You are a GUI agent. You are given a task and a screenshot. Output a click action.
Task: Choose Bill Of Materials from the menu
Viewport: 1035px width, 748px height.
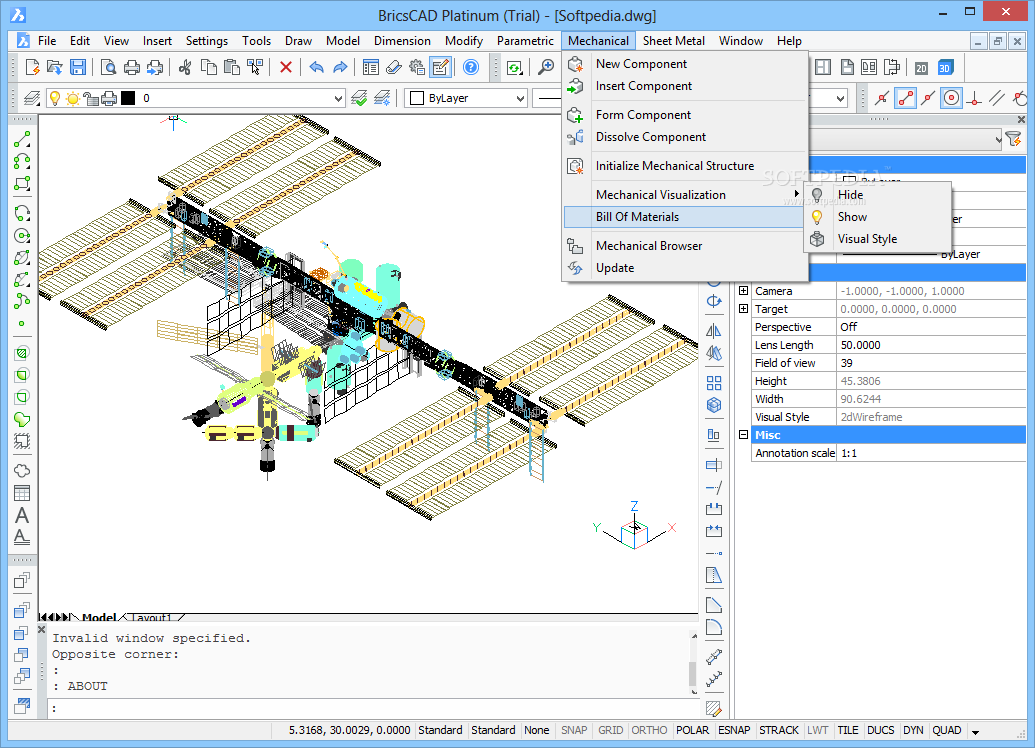683,217
